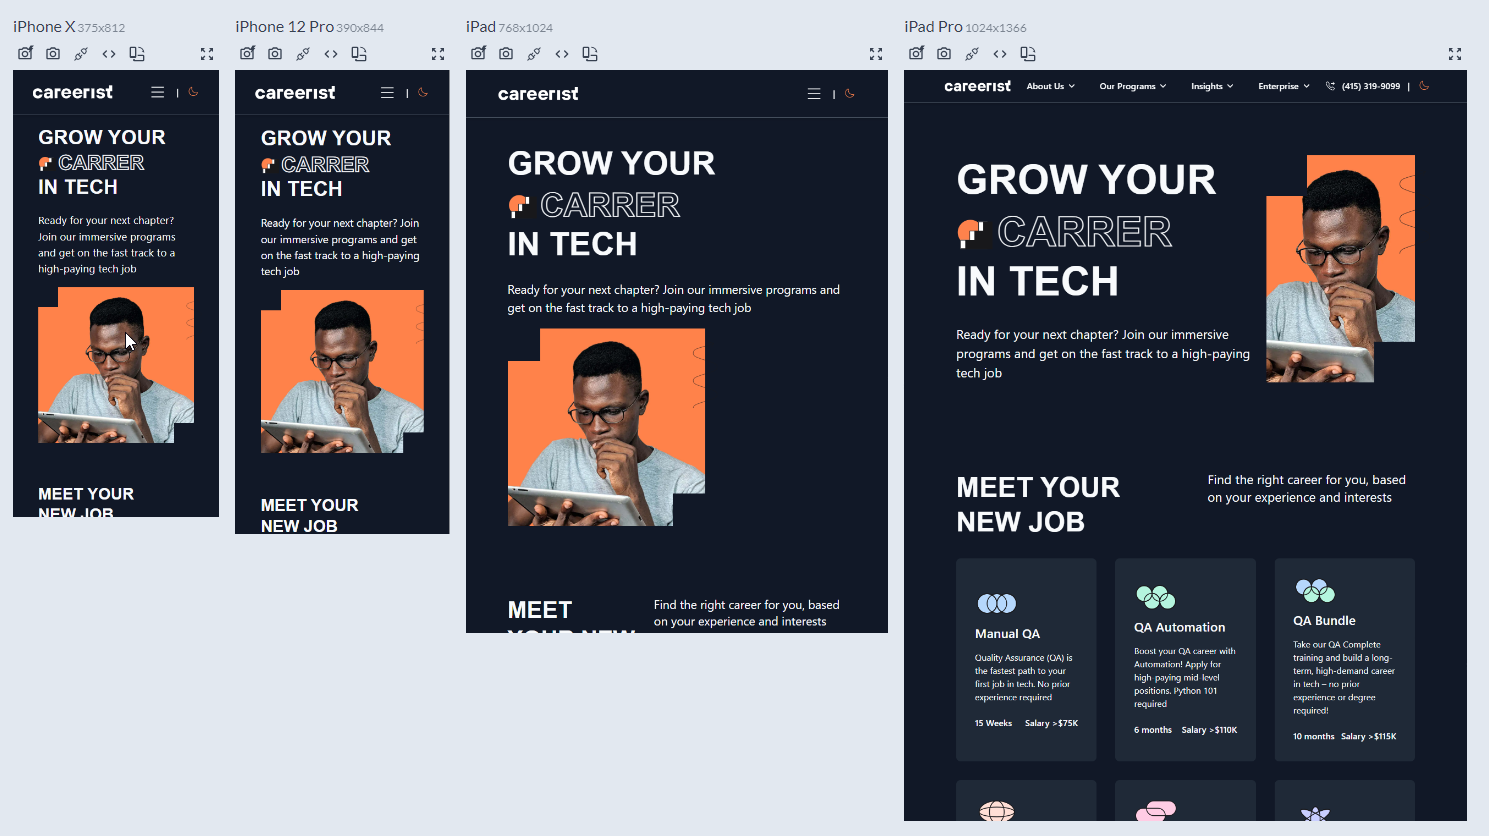This screenshot has width=1489, height=836.
Task: Click careerist logo in iPhone X page
Action: 73,92
